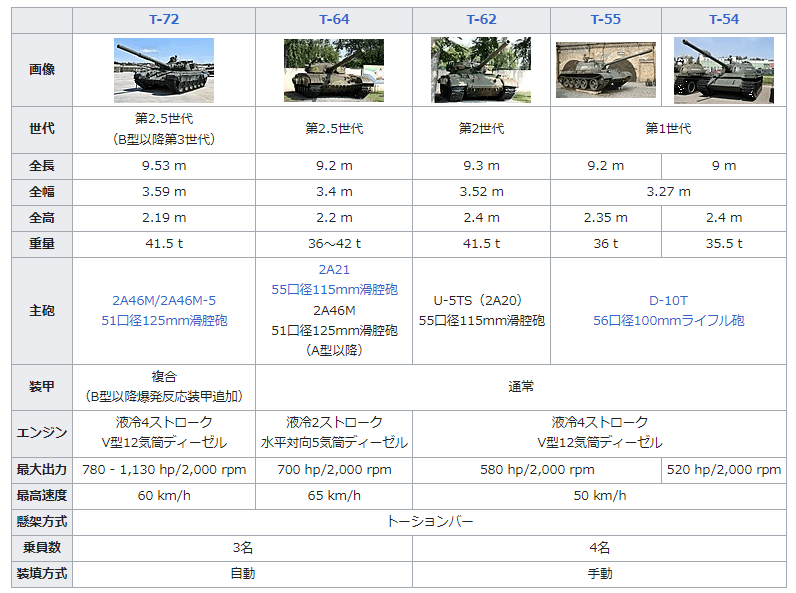Open the 2A21 main gun link
The width and height of the screenshot is (796, 593).
334,270
